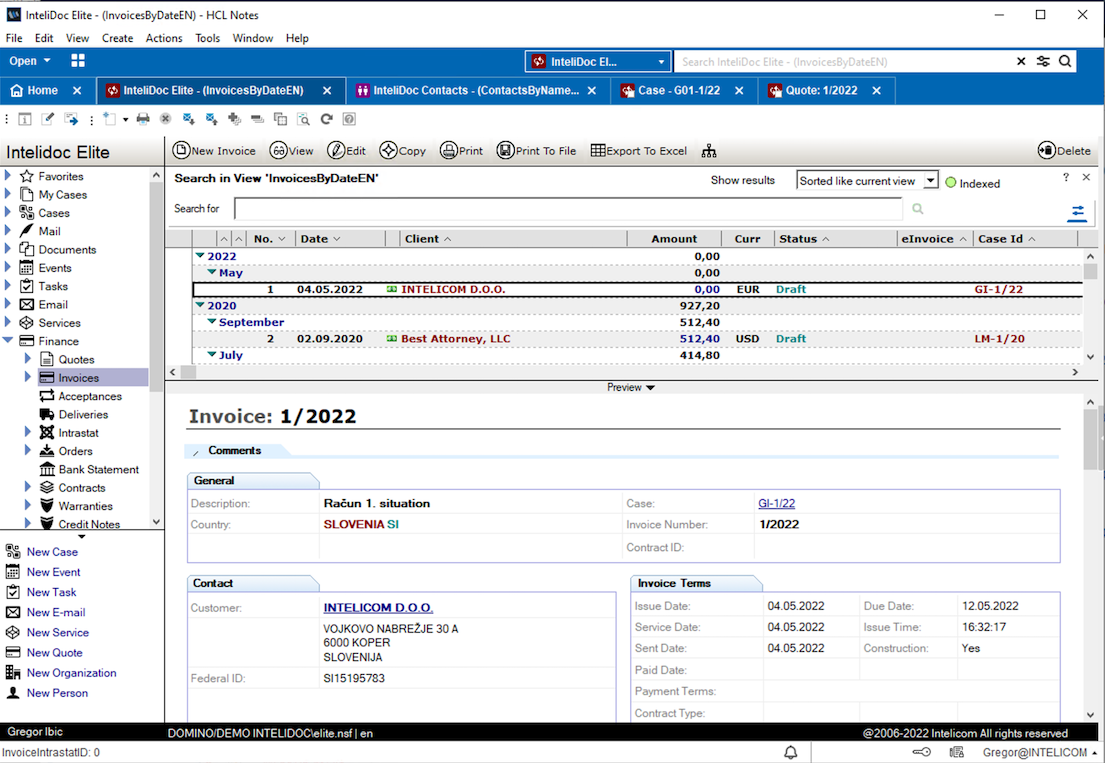Click the Copy action button

(402, 151)
